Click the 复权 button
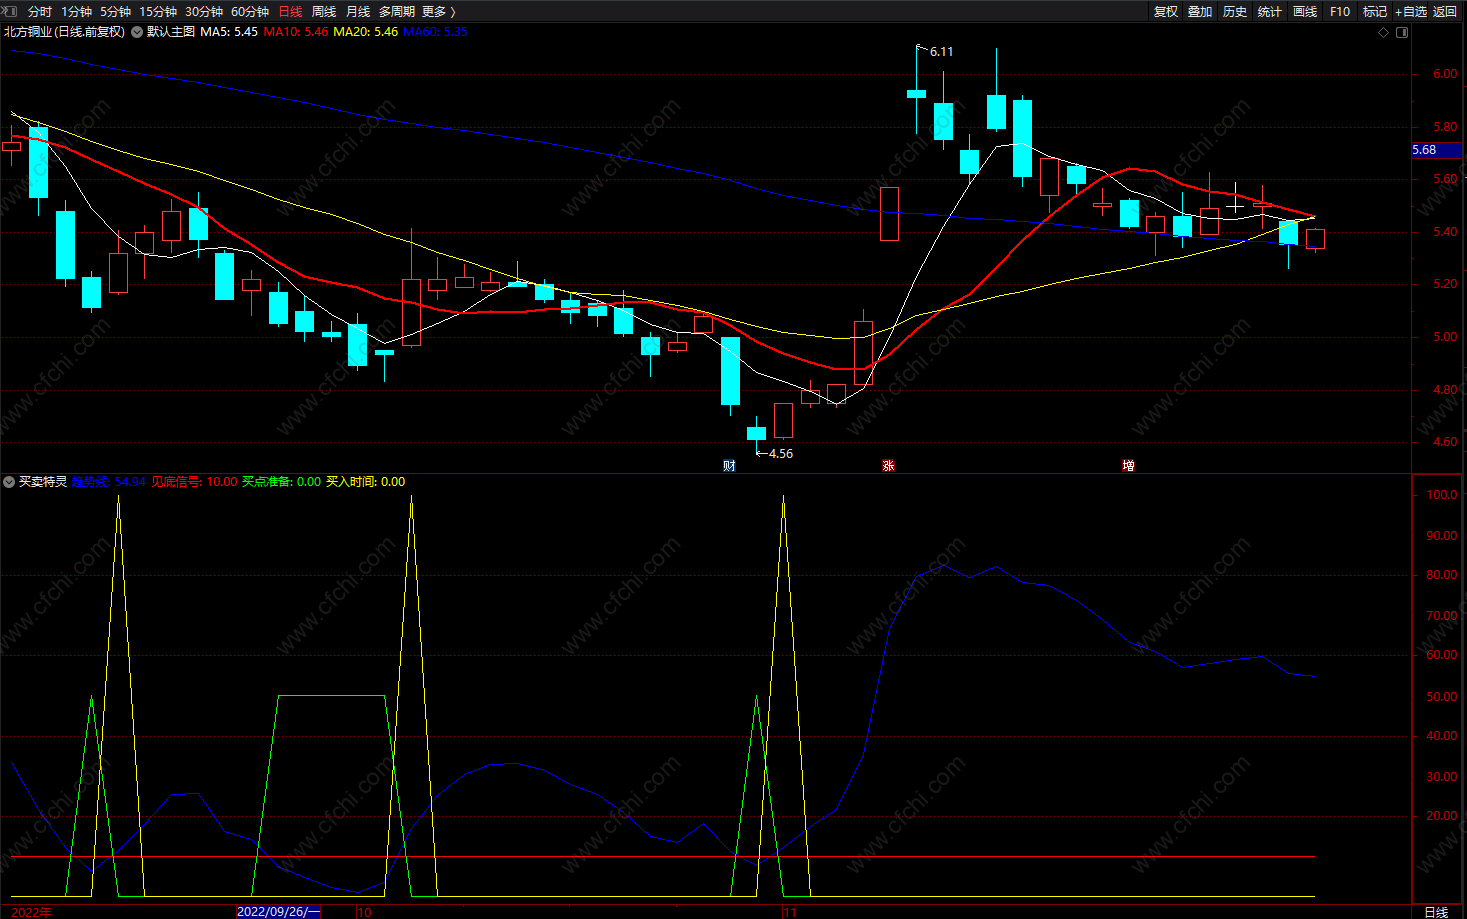1467x919 pixels. [1166, 11]
